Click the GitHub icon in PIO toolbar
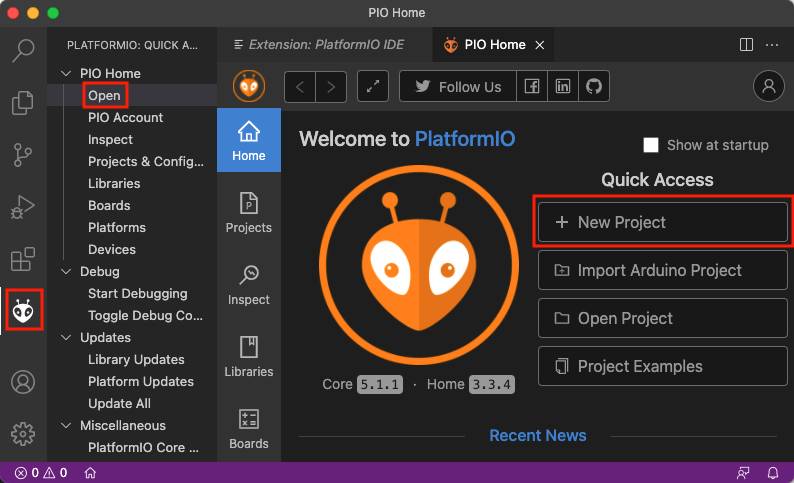Viewport: 794px width, 483px height. (594, 87)
